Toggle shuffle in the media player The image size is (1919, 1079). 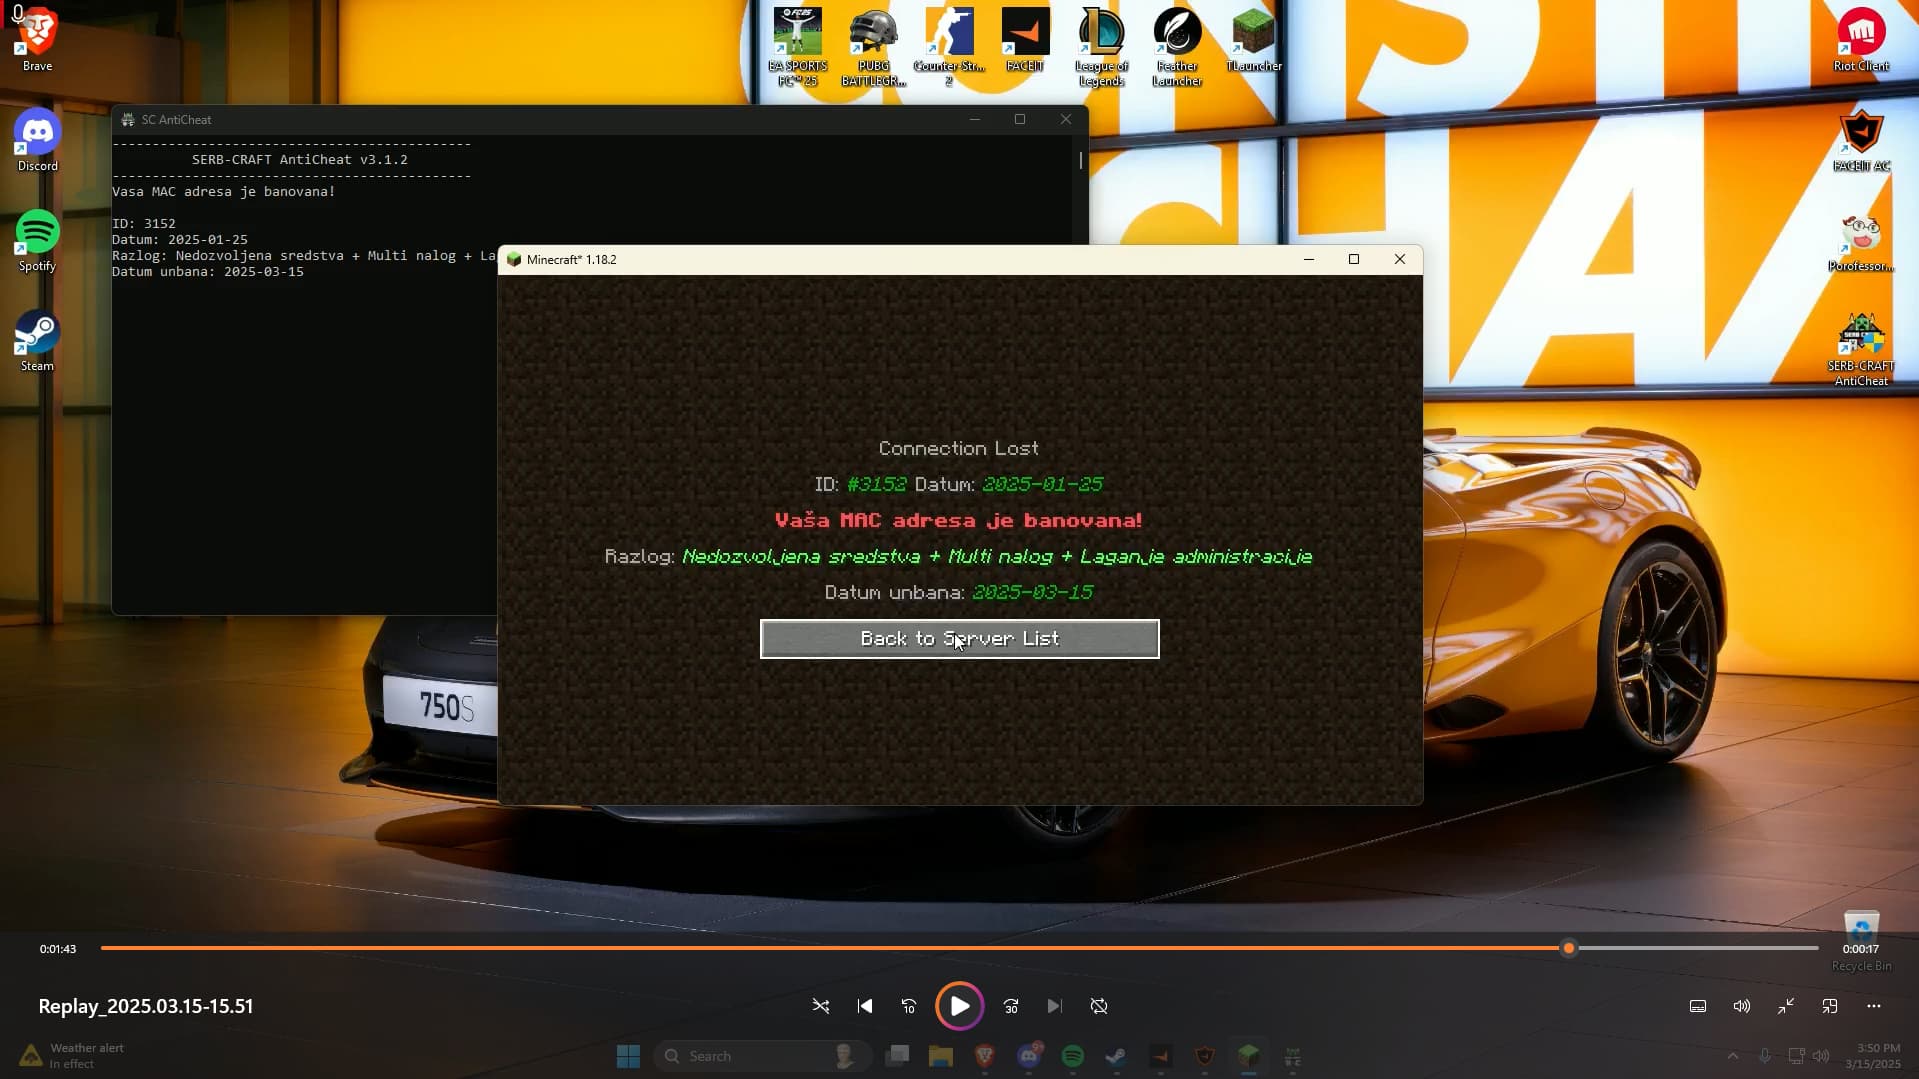(821, 1006)
